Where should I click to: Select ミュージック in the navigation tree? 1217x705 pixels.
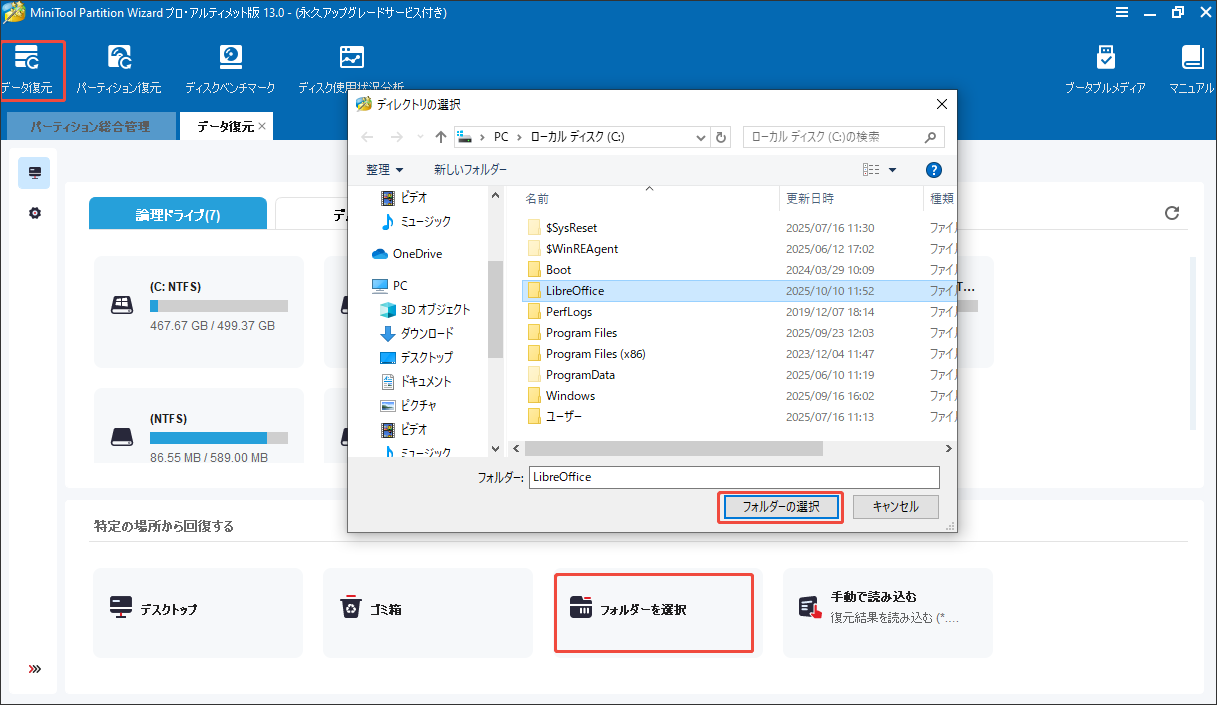tap(416, 221)
